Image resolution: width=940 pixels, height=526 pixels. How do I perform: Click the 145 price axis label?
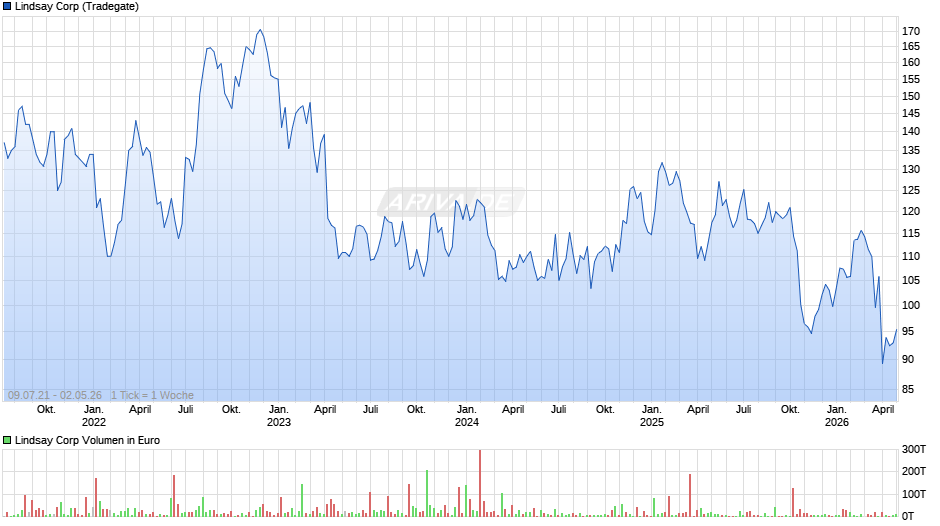[911, 113]
